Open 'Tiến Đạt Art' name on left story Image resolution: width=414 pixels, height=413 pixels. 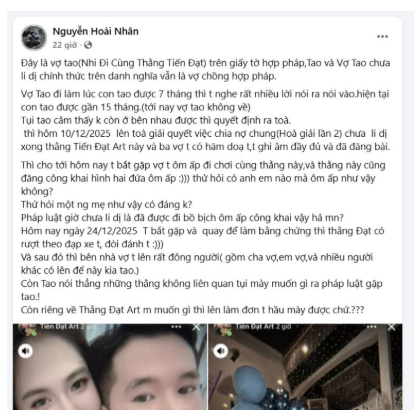point(59,327)
